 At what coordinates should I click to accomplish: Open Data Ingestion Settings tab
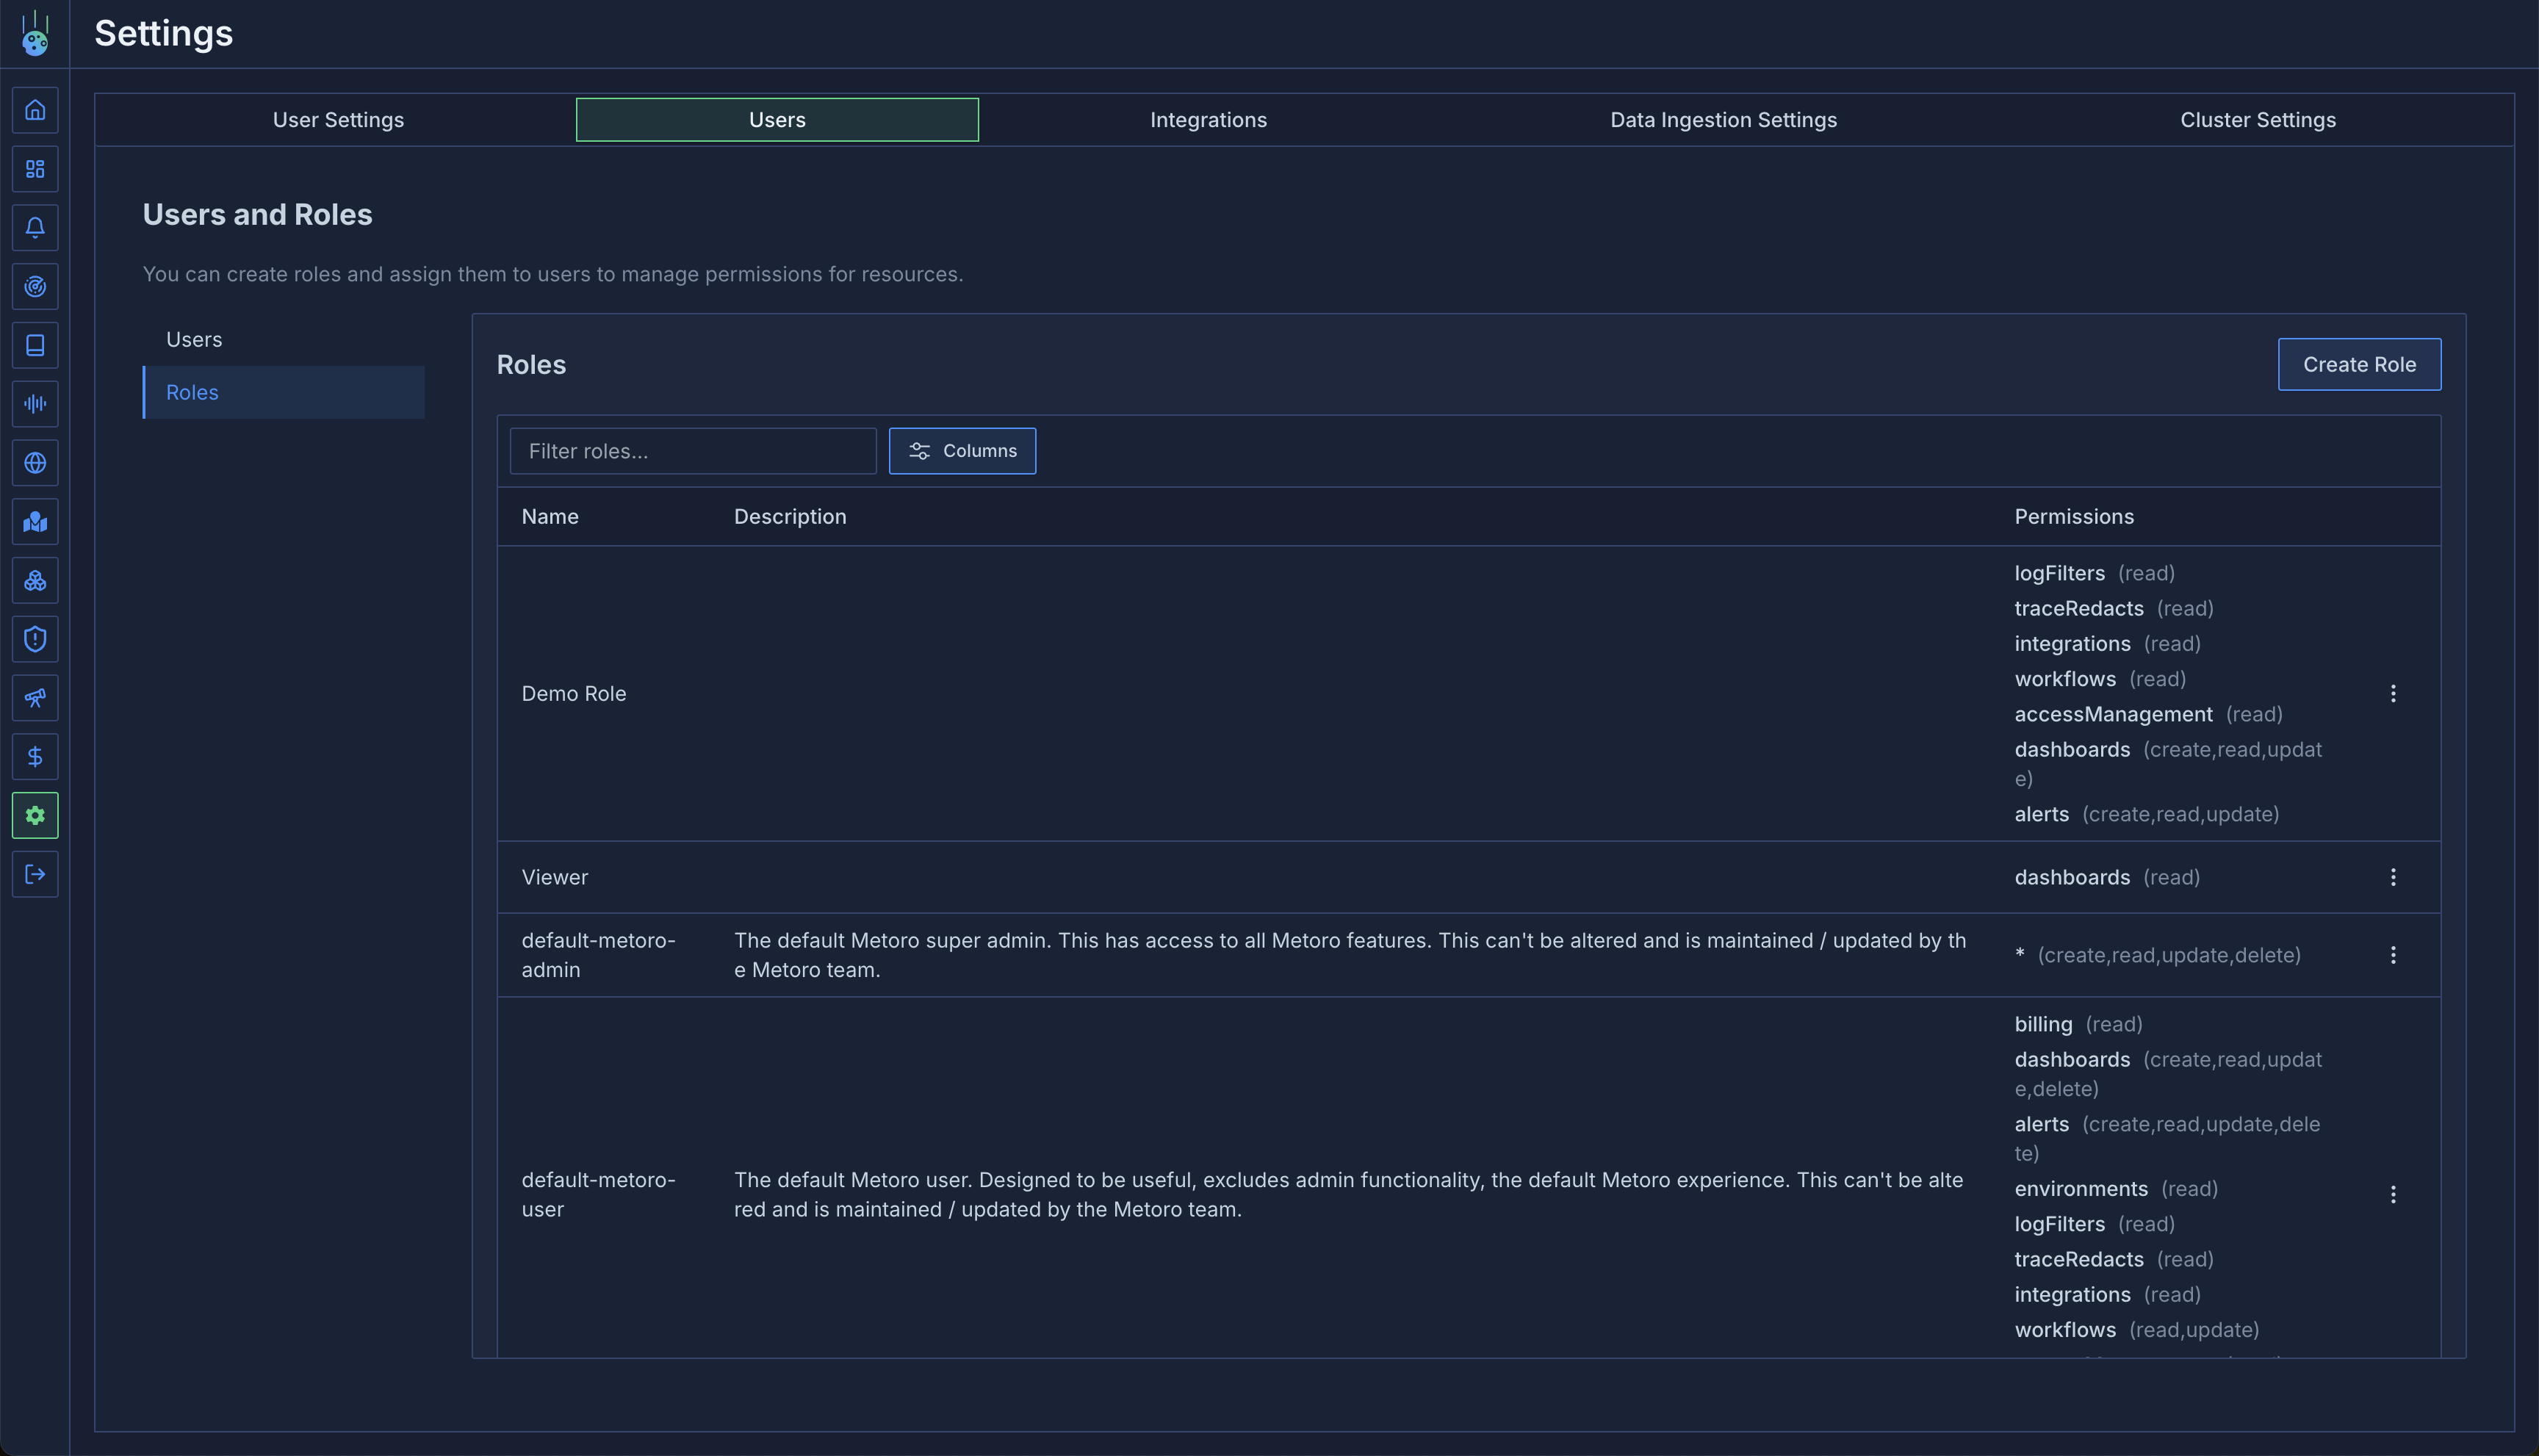(x=1722, y=120)
